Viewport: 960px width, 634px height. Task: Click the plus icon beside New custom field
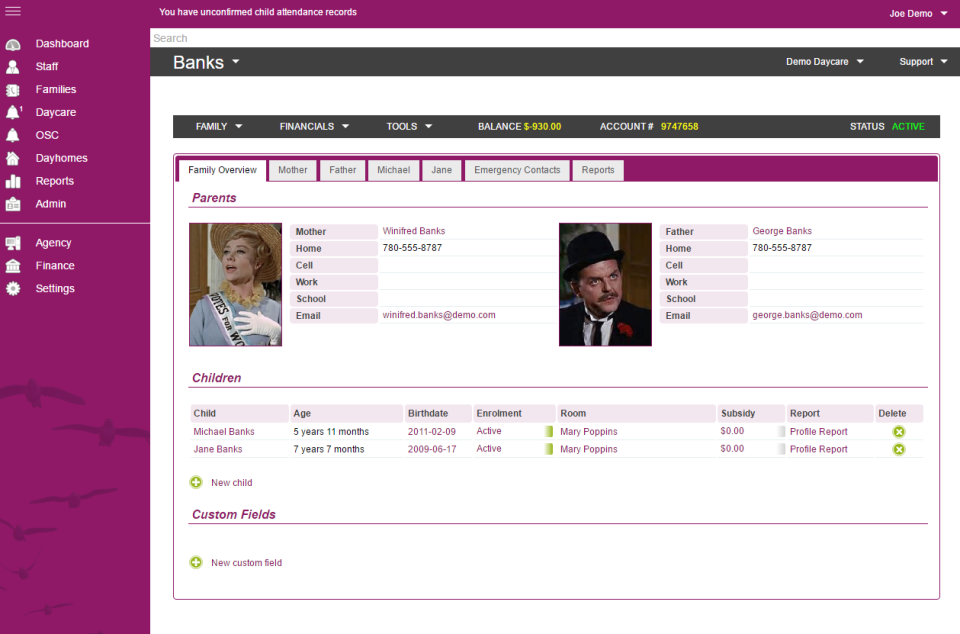[196, 562]
